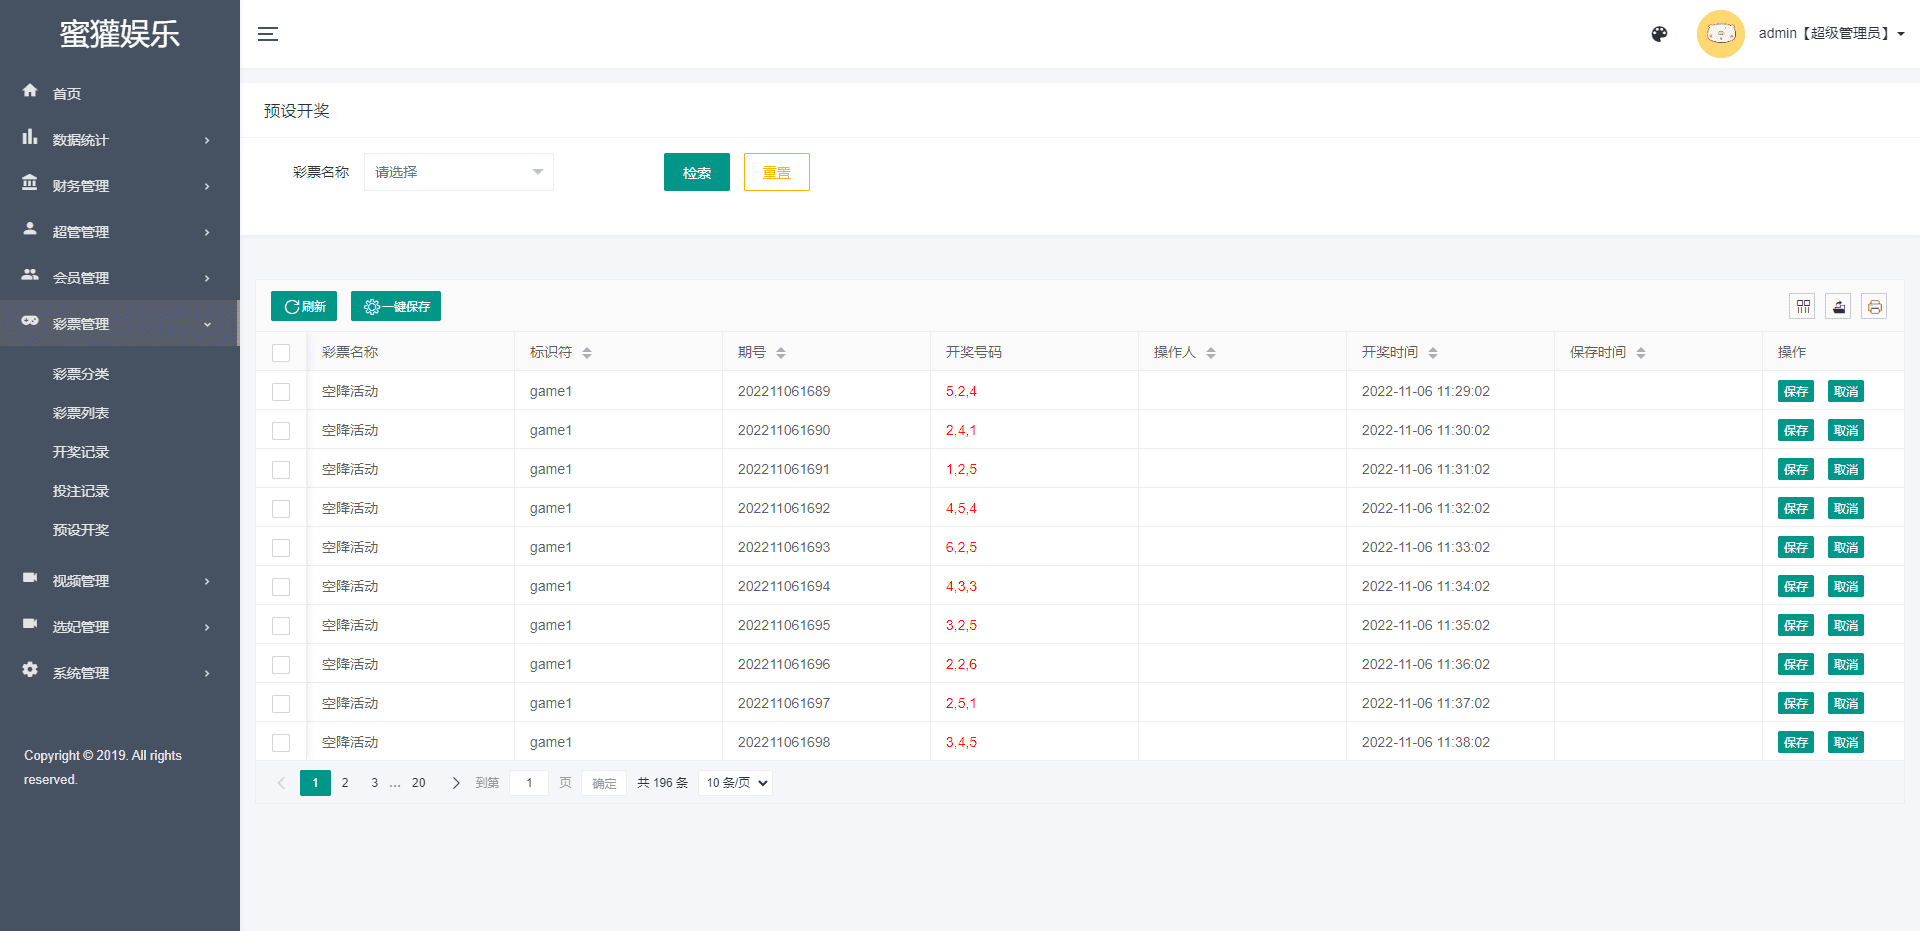This screenshot has height=931, width=1920.
Task: Check the row for period 202211061689
Action: click(x=281, y=392)
